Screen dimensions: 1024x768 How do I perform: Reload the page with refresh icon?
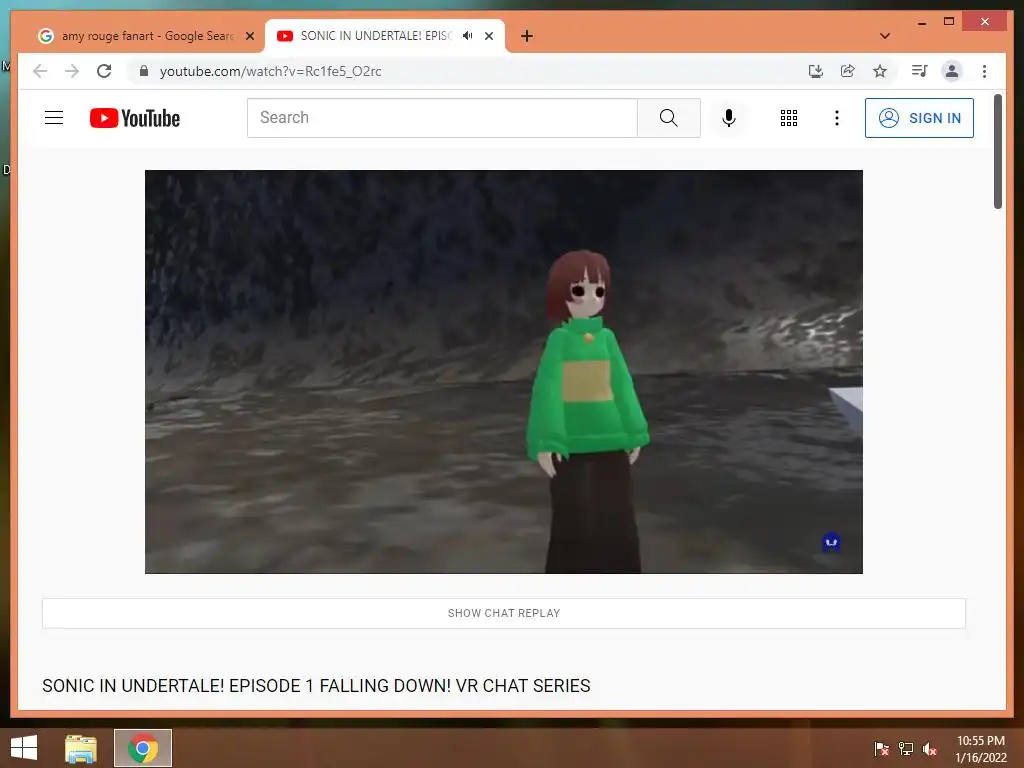point(104,71)
